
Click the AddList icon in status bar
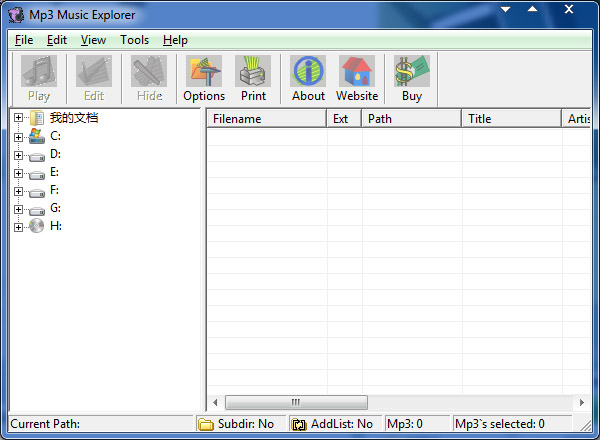299,424
